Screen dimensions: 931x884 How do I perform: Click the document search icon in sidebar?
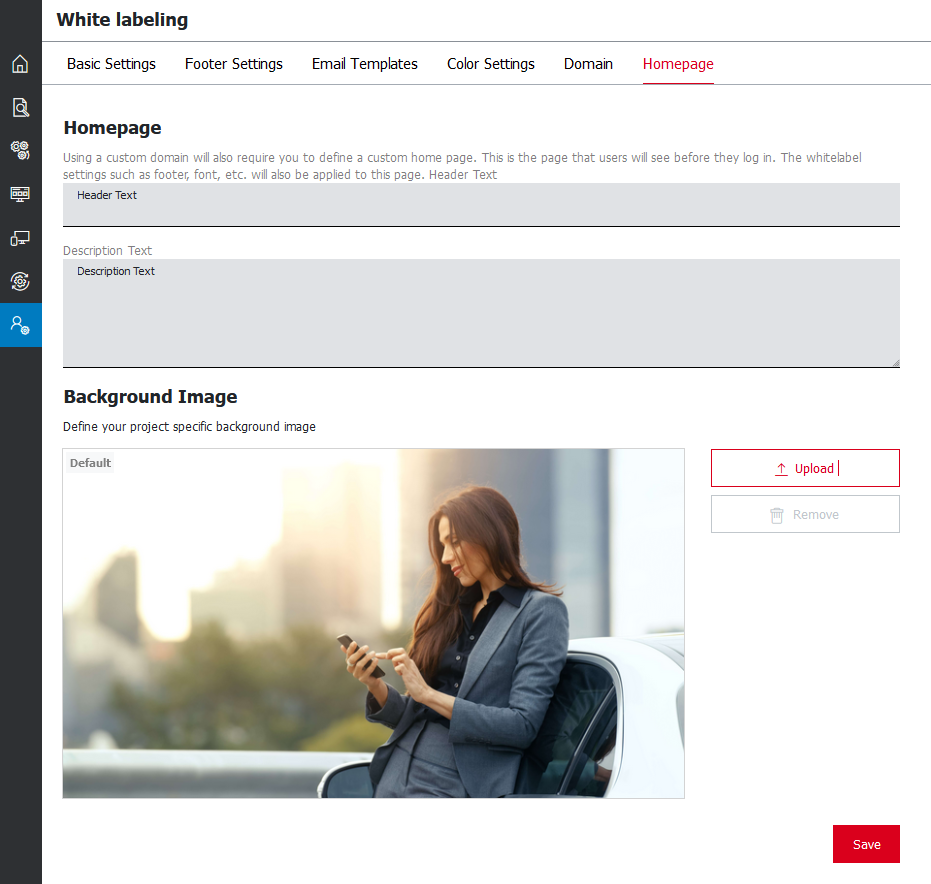20,108
